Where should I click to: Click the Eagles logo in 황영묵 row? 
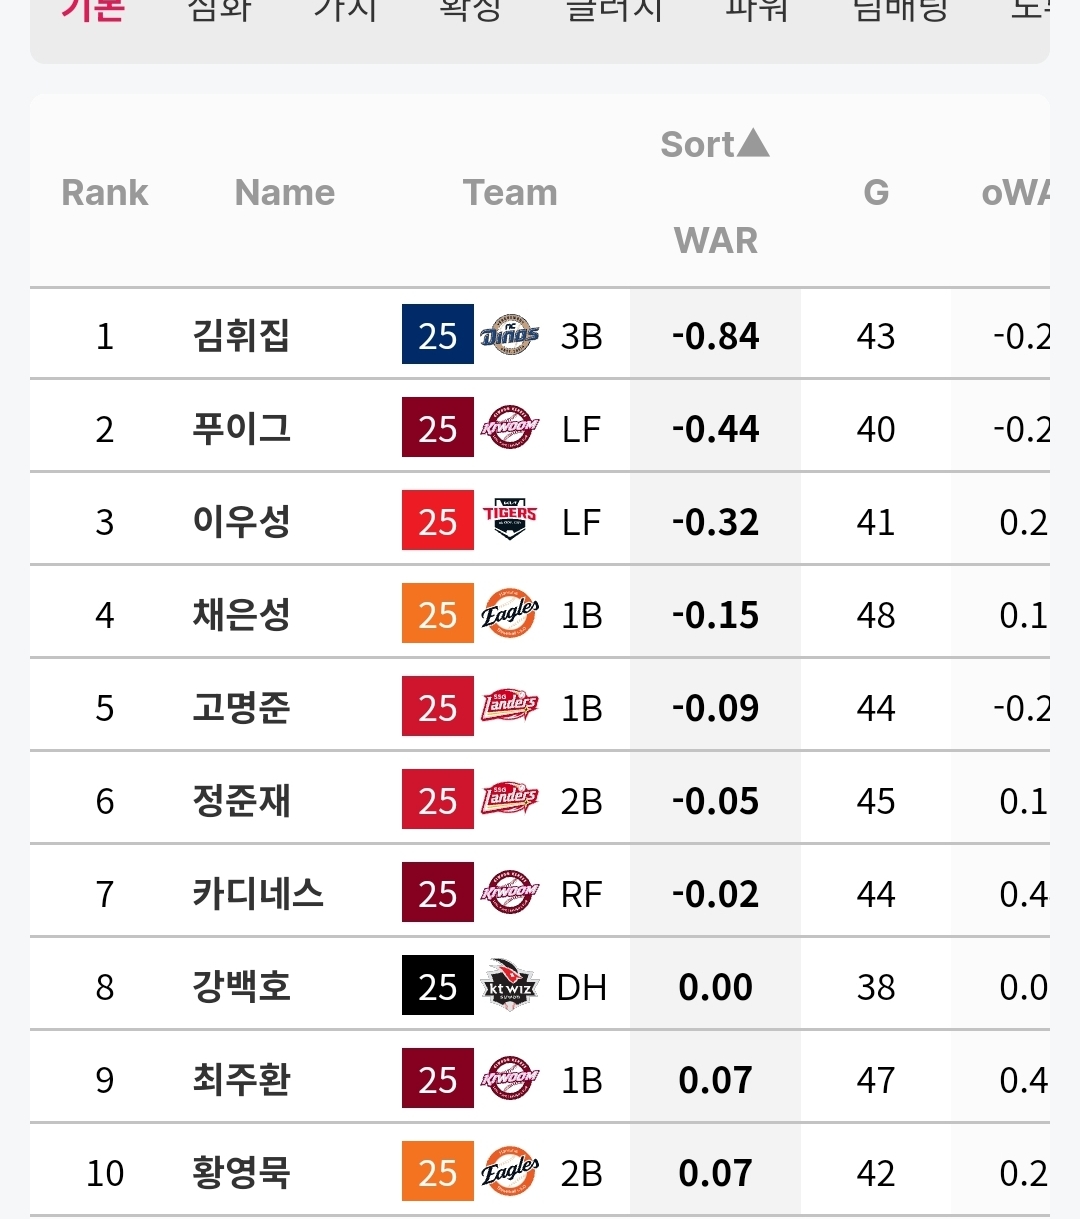(509, 1172)
